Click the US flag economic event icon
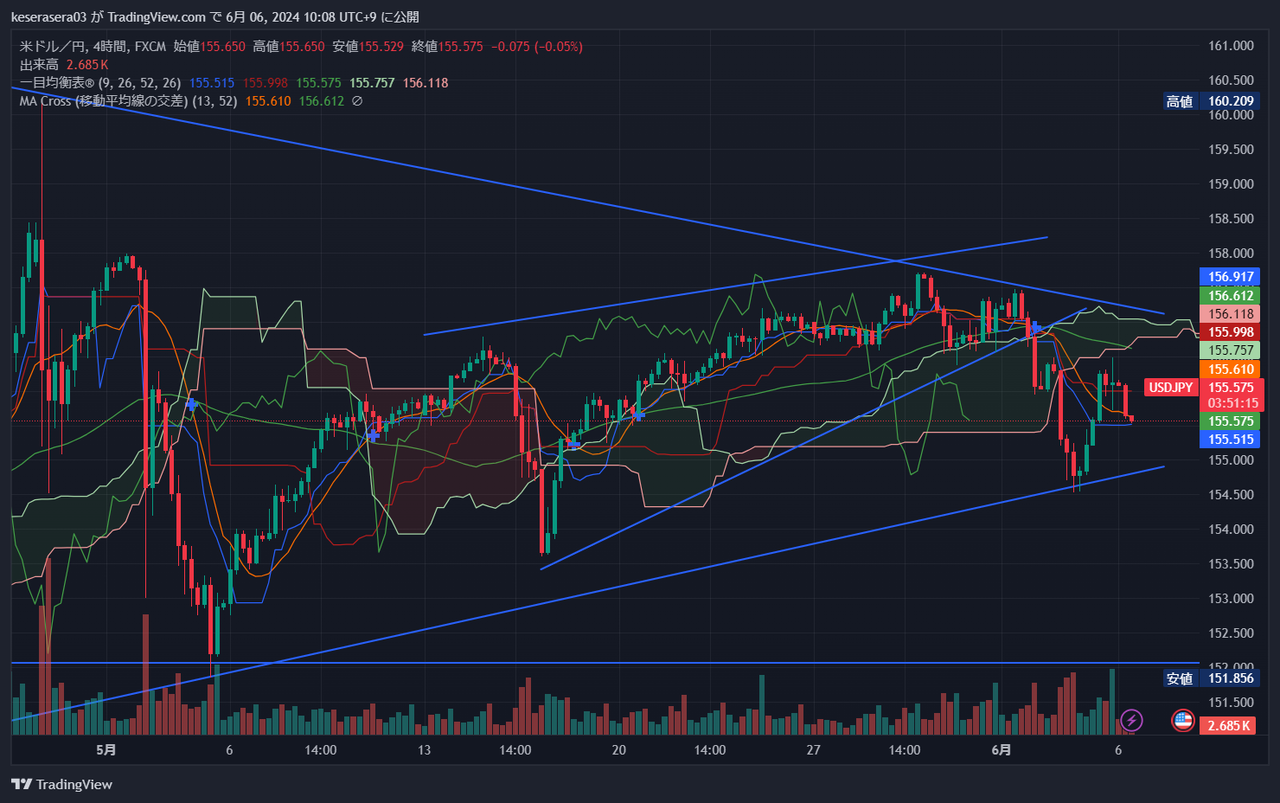 coord(1183,720)
